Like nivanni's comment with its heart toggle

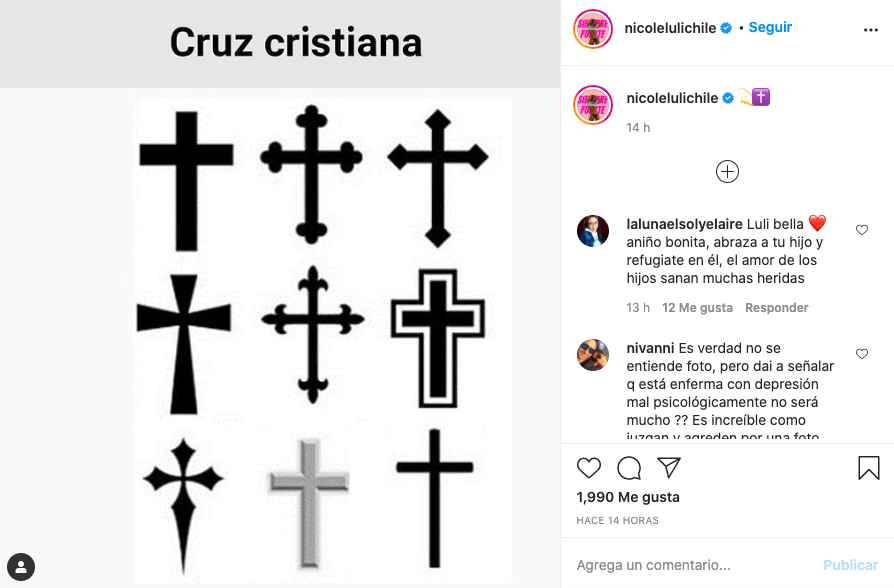[862, 353]
